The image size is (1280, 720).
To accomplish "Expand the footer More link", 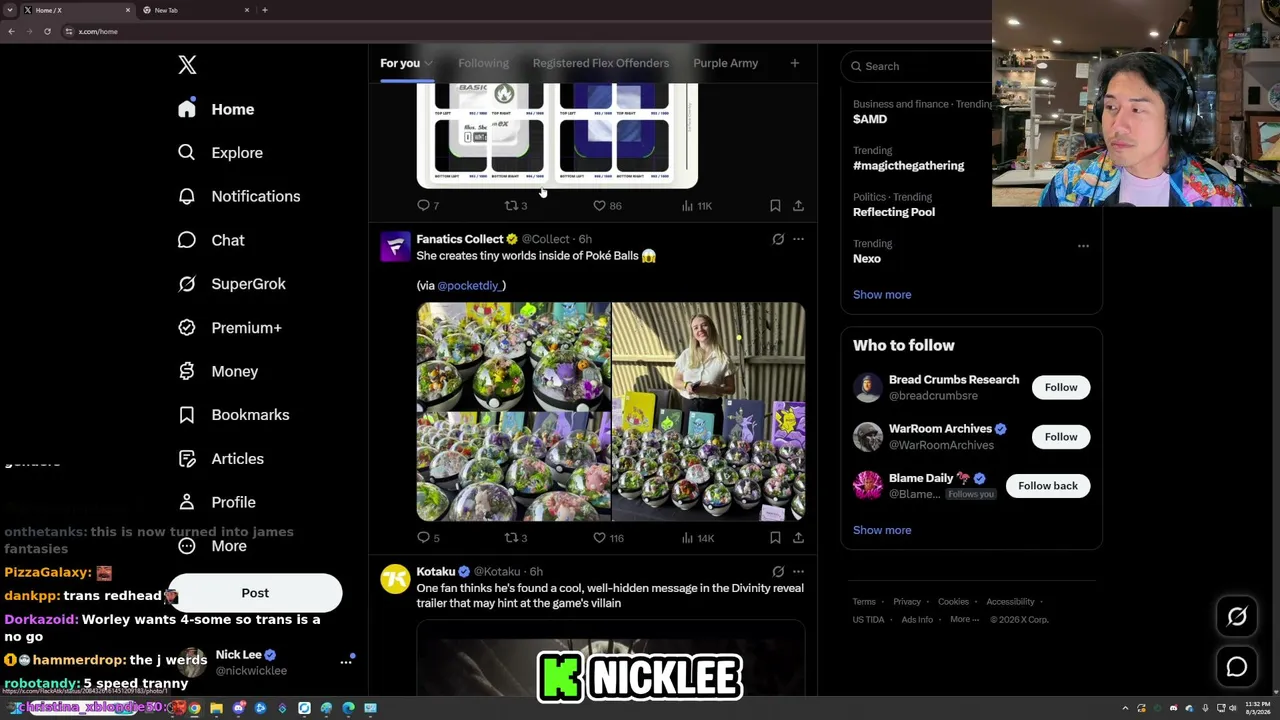I will point(965,620).
